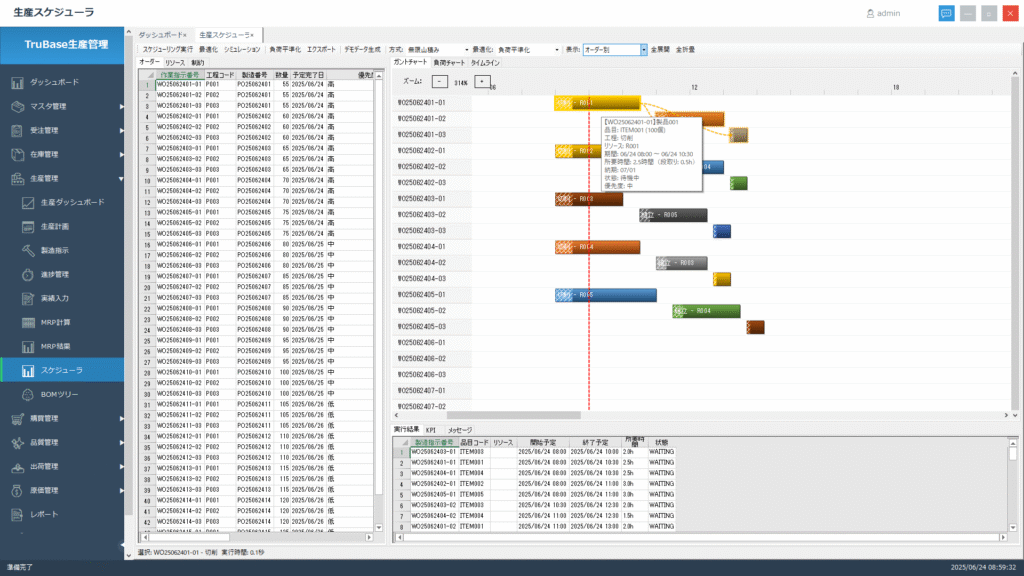Switch to the KPI results tab
This screenshot has height=576, width=1024.
[431, 430]
